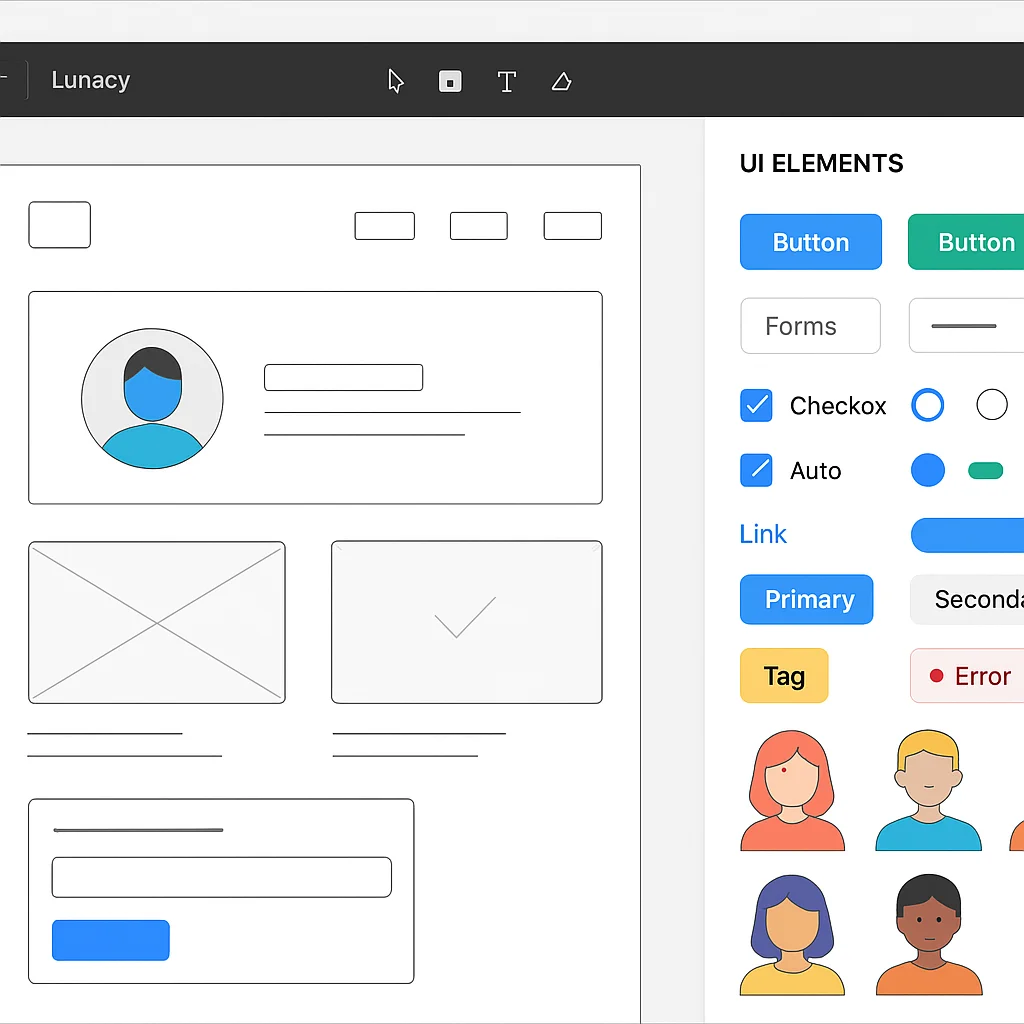Click the Lunacy menu label
This screenshot has width=1024, height=1024.
pyautogui.click(x=90, y=80)
